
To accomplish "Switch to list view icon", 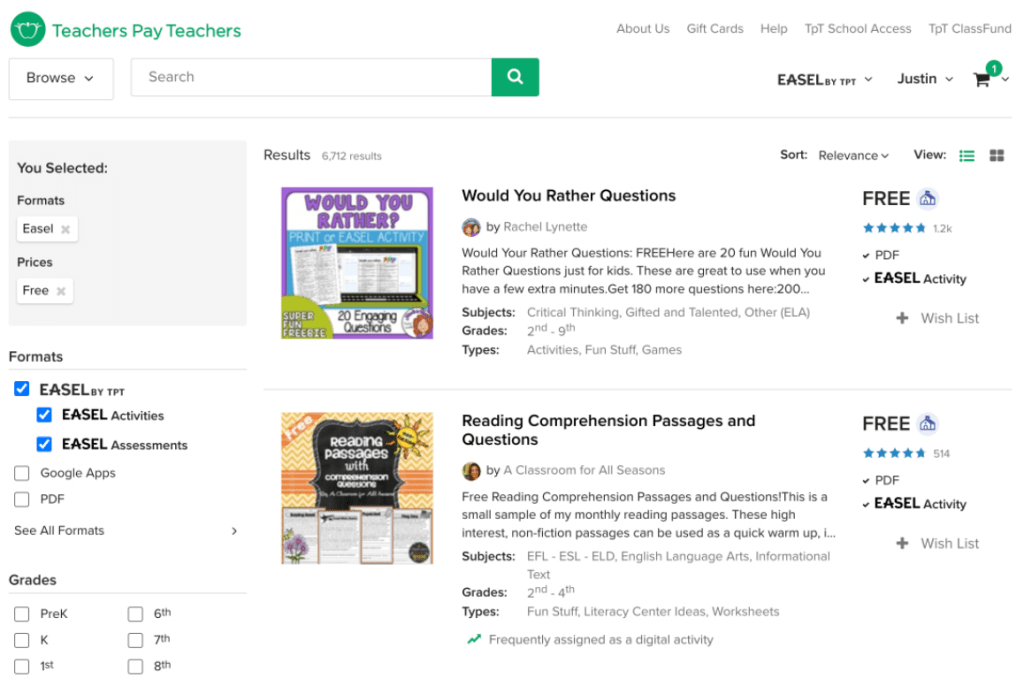I will pyautogui.click(x=967, y=156).
